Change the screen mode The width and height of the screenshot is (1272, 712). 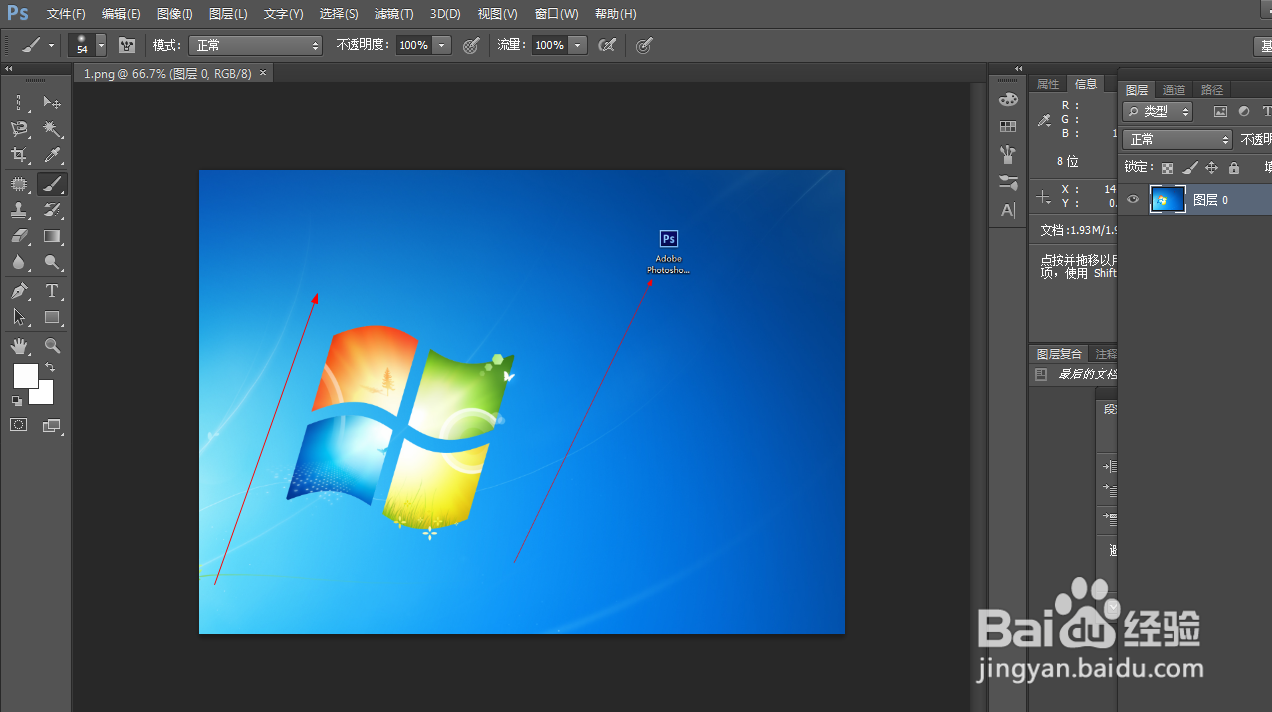pos(52,425)
